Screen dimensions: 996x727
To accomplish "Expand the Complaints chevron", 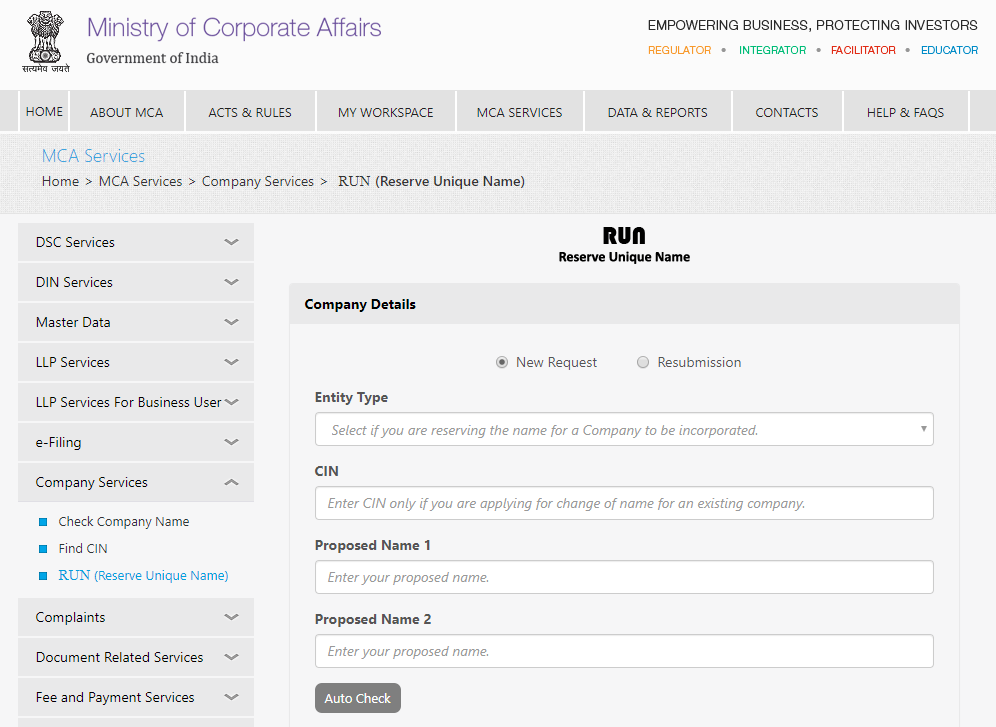I will [x=231, y=617].
